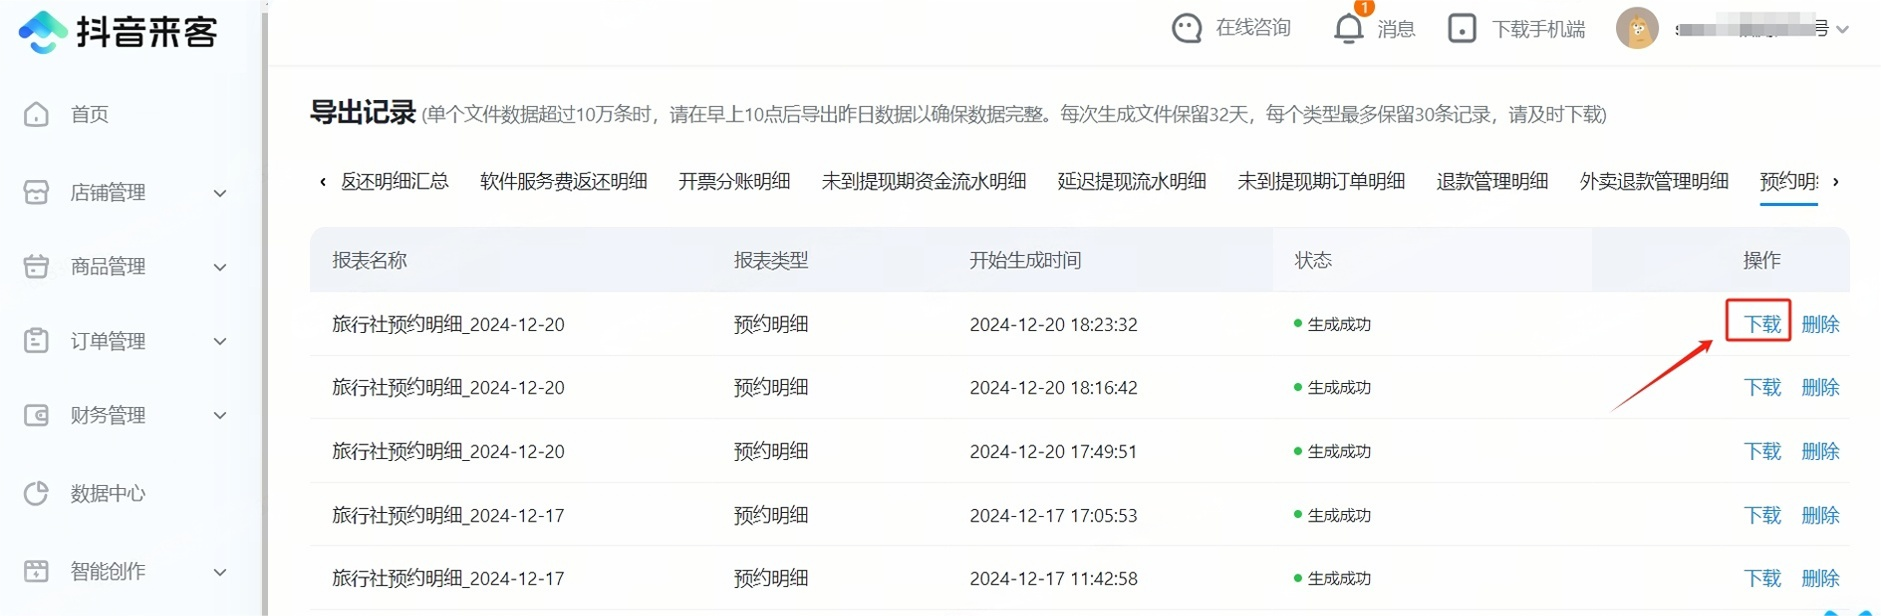Switch to 外卖退款管理明细 tab
The image size is (1881, 616).
point(1654,181)
